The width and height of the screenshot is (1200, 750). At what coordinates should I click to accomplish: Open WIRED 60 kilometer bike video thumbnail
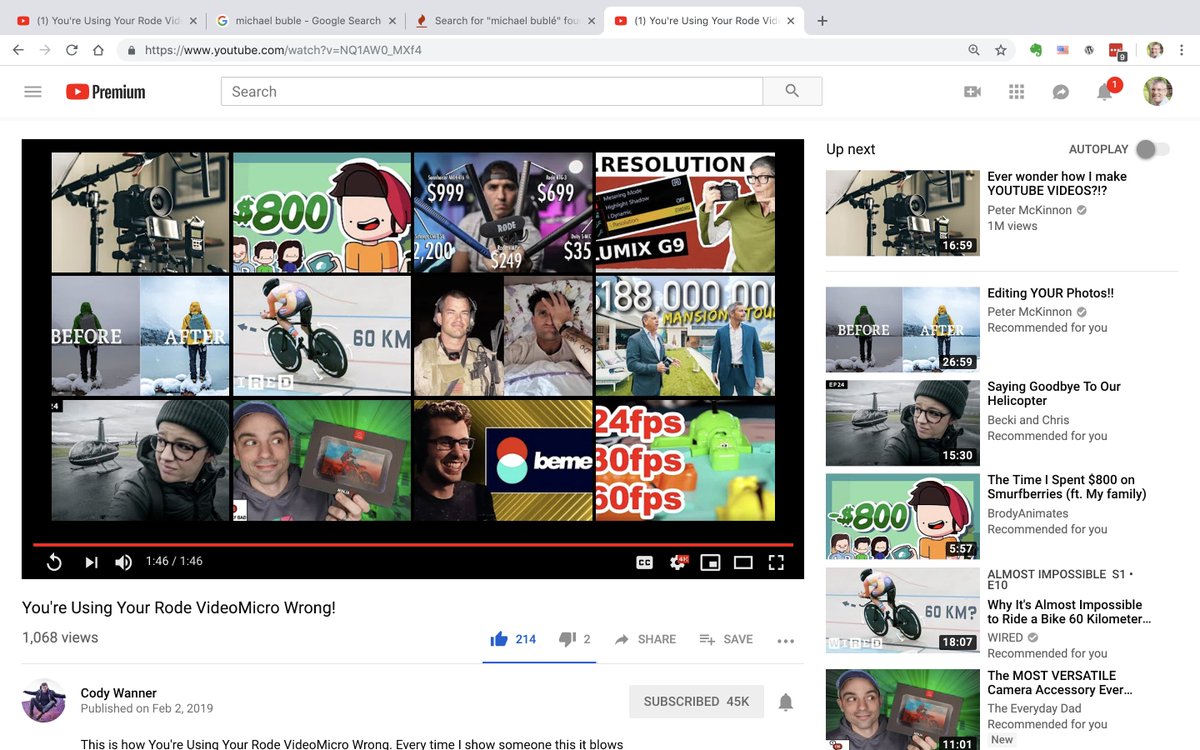(x=903, y=610)
